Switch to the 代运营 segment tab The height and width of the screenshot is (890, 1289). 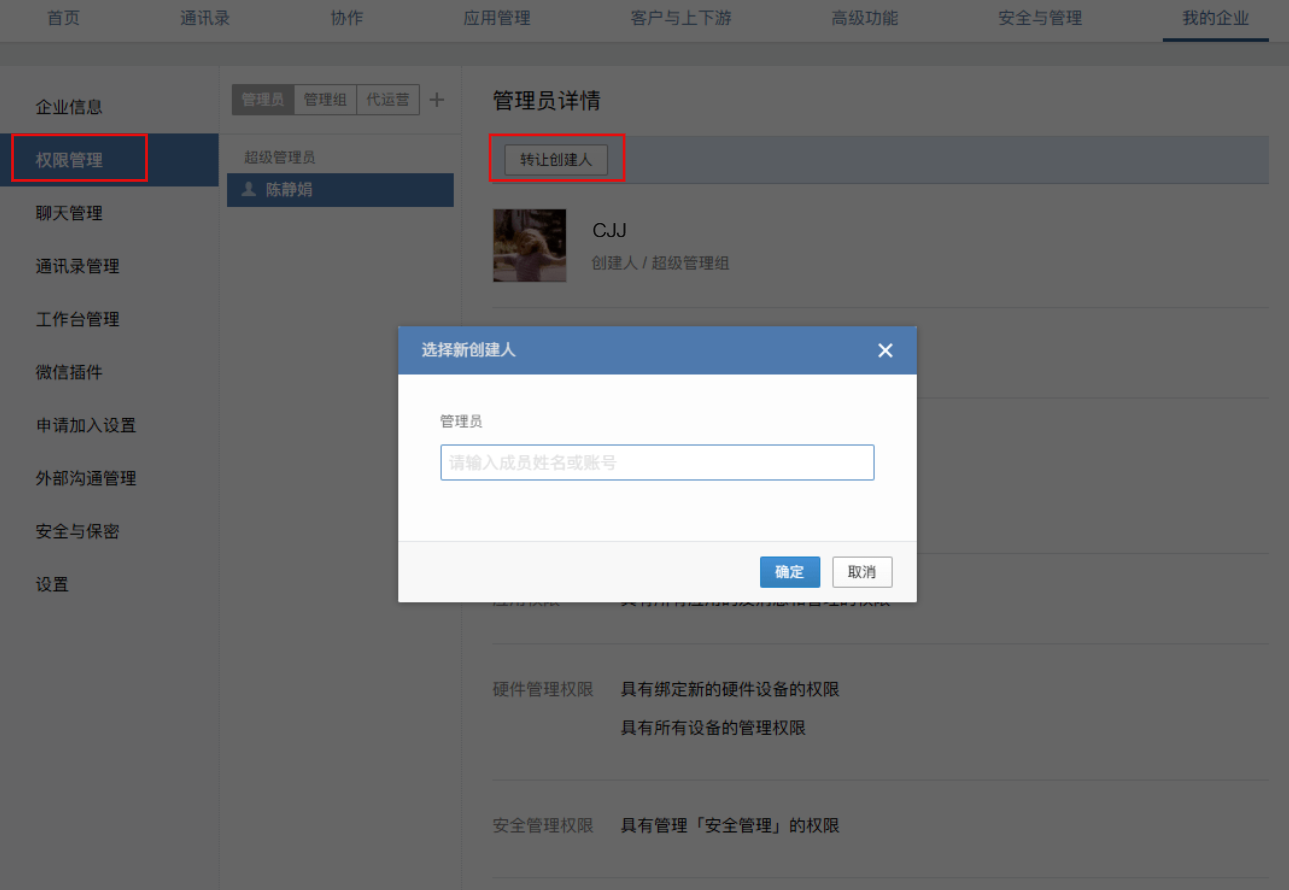click(x=388, y=100)
